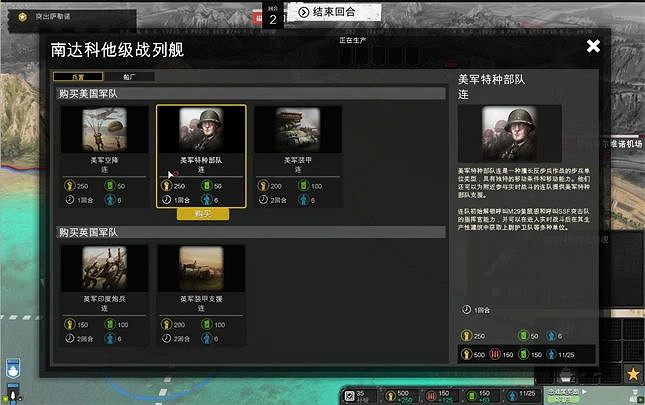Click the green fuel icon on 美军装甲连 card

pos(303,186)
